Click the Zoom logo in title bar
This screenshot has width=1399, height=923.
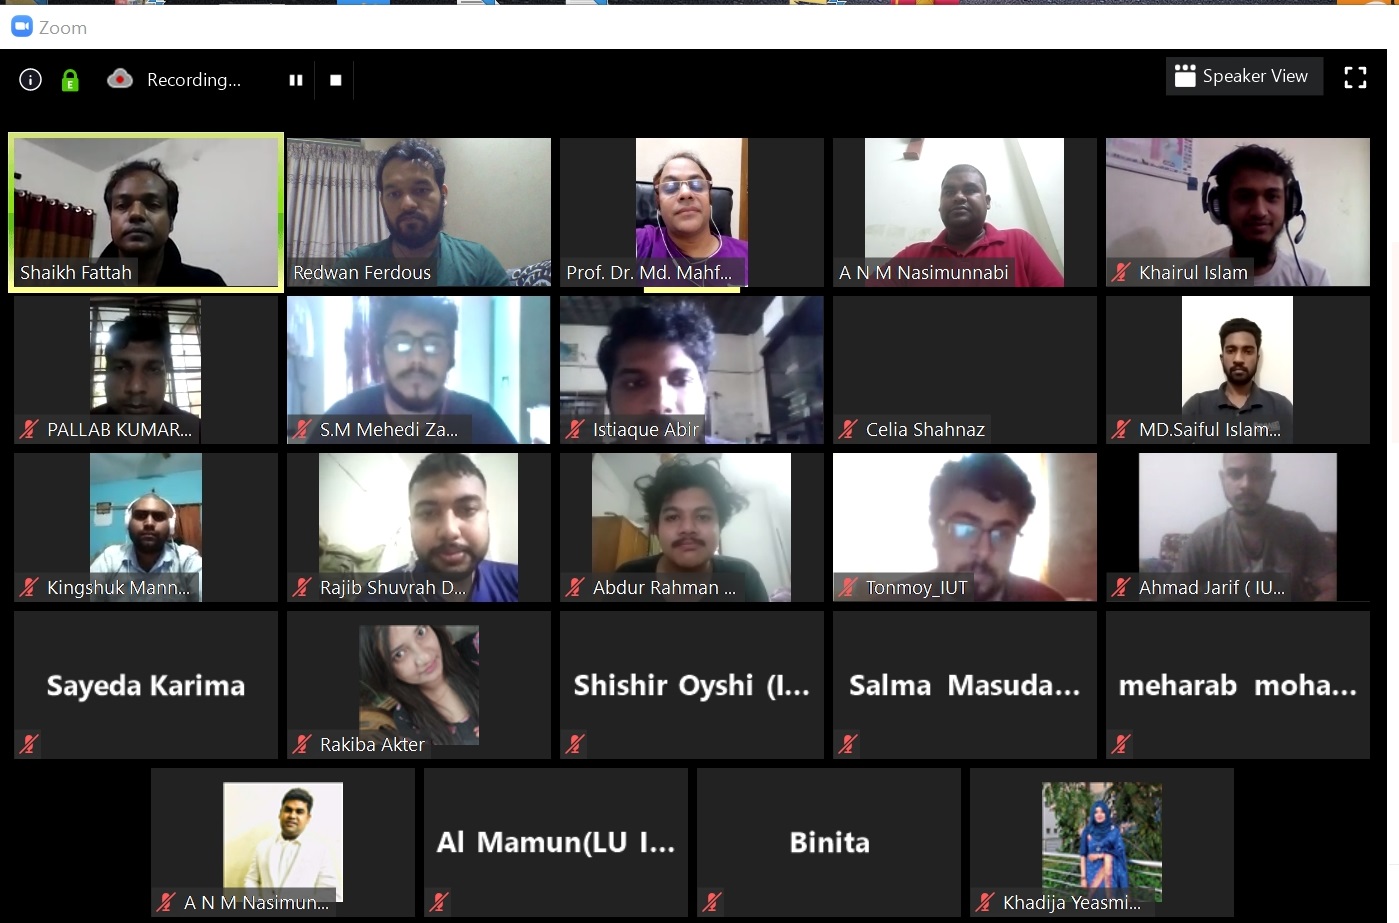22,27
